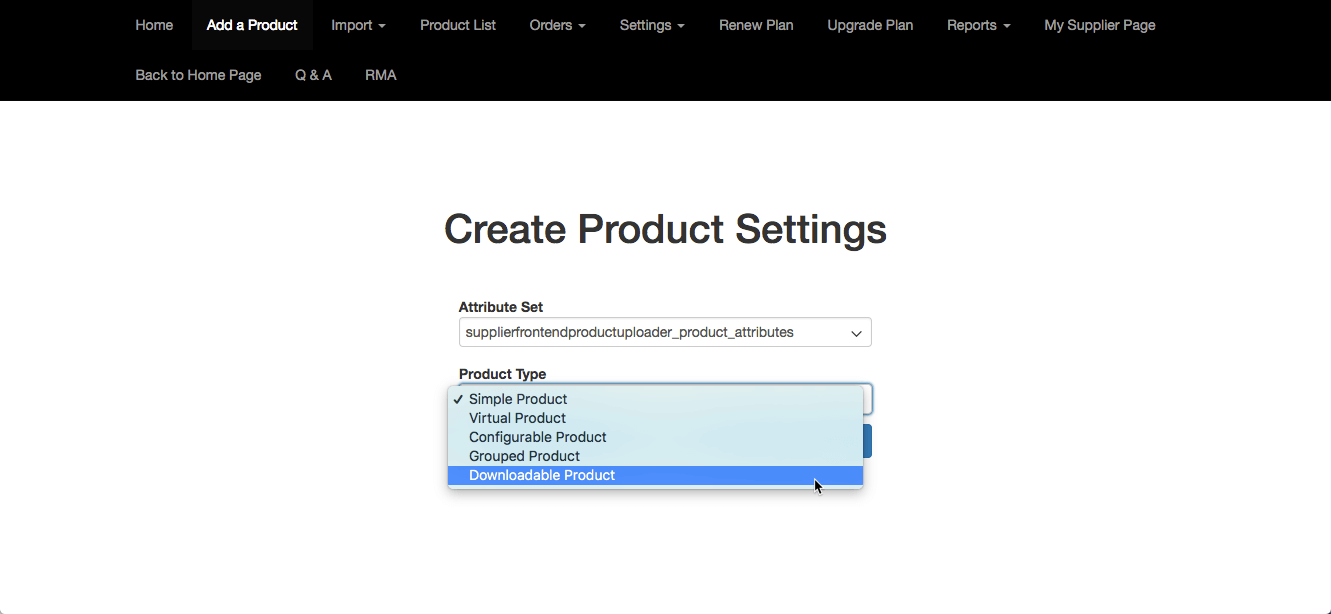Viewport: 1331px width, 614px height.
Task: Expand the Reports menu
Action: pyautogui.click(x=978, y=25)
